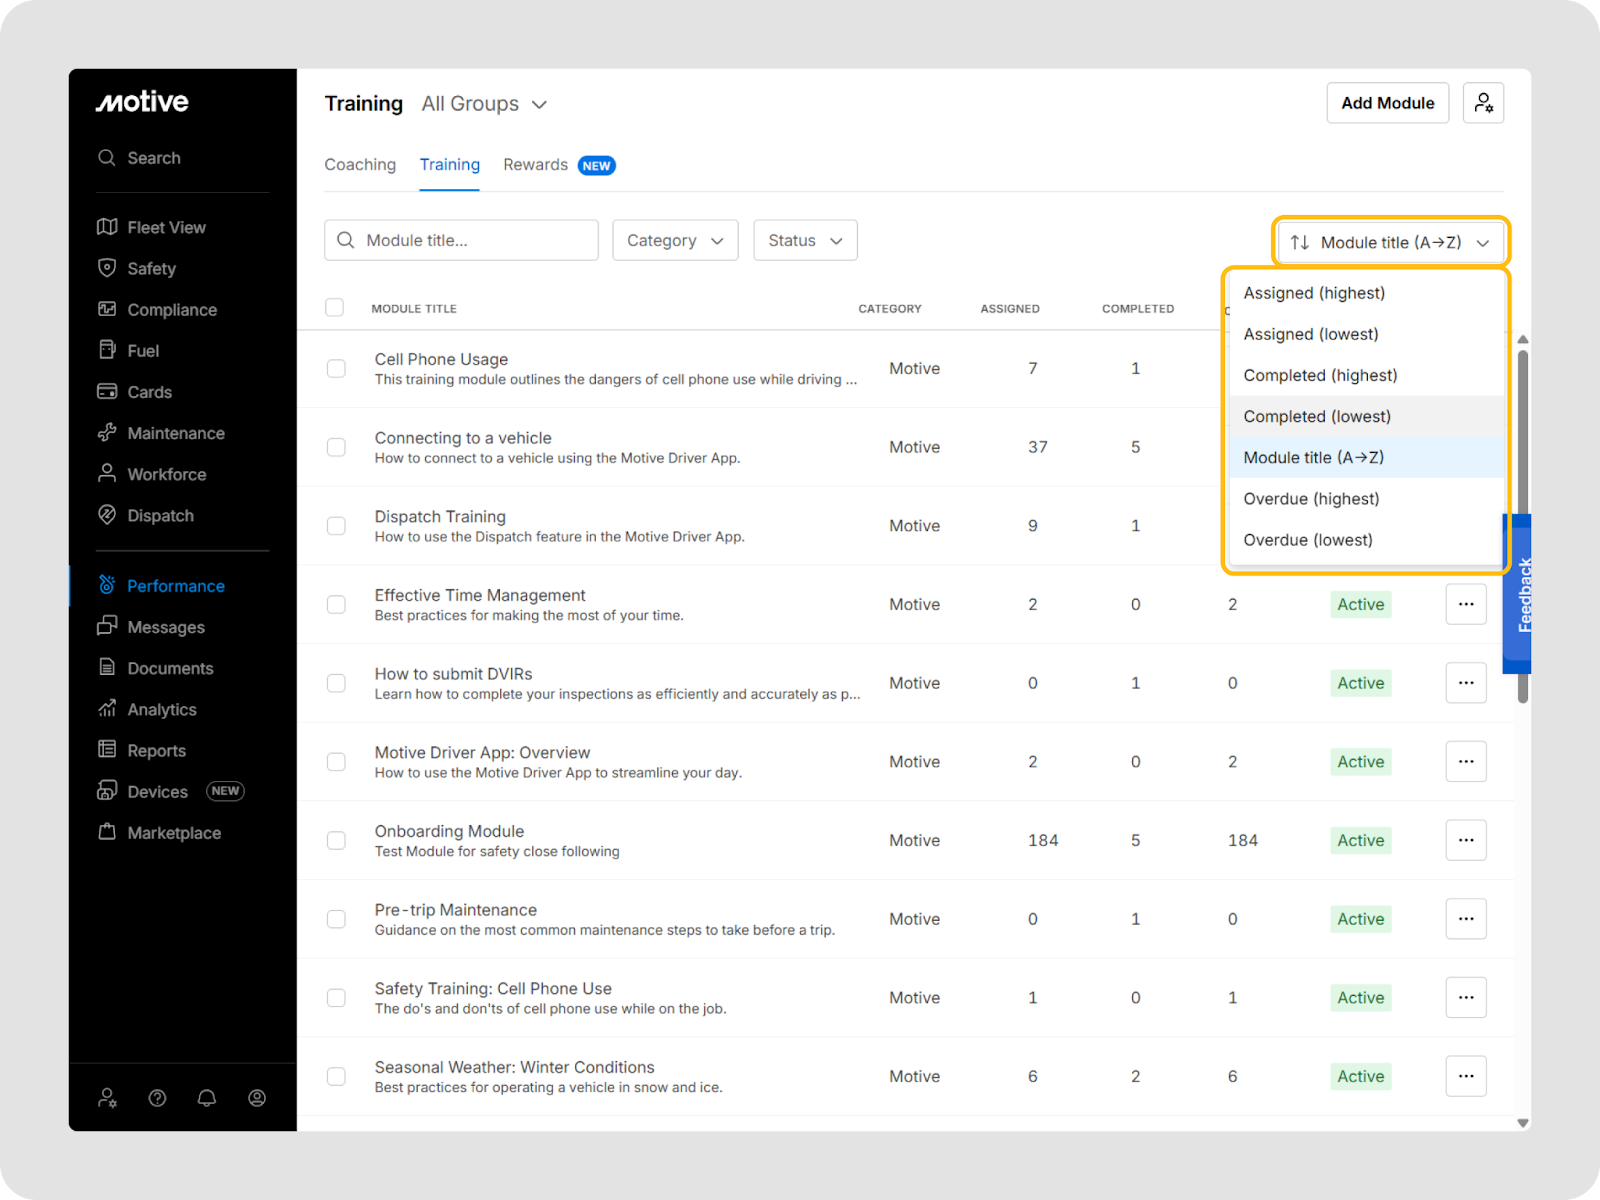The image size is (1600, 1200).
Task: Switch to the Coaching tab
Action: (x=360, y=165)
